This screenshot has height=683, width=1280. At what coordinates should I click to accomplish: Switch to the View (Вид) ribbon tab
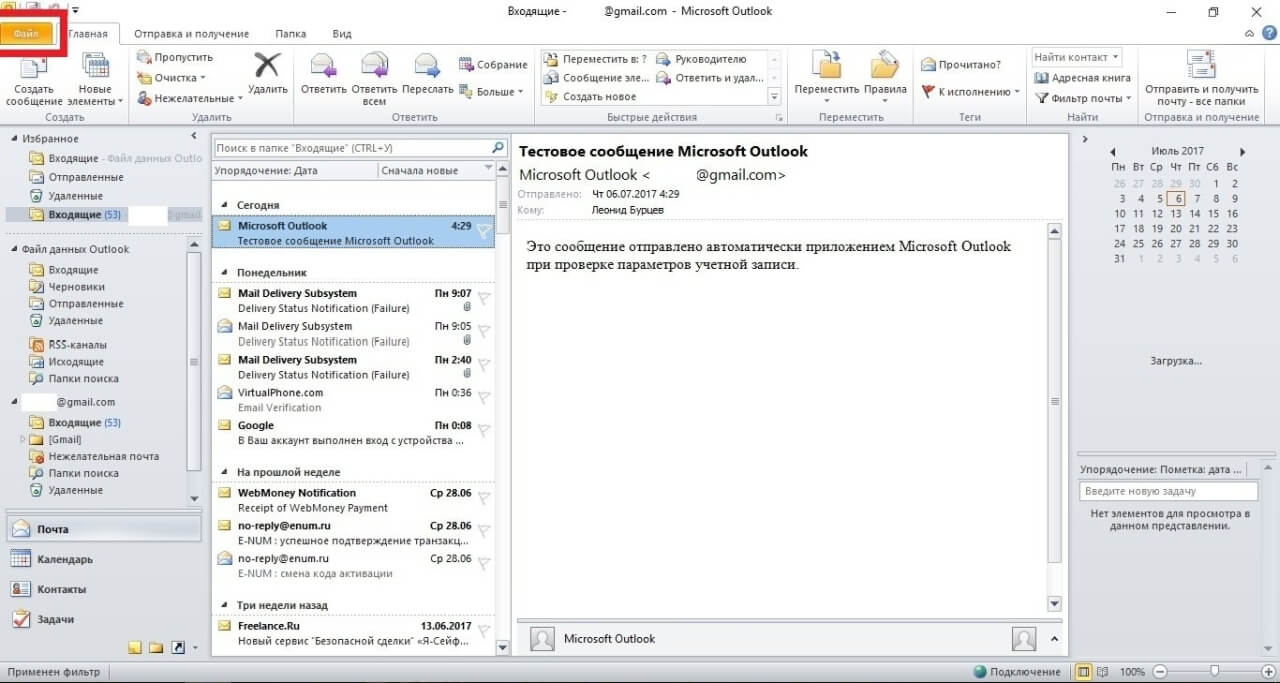click(341, 34)
